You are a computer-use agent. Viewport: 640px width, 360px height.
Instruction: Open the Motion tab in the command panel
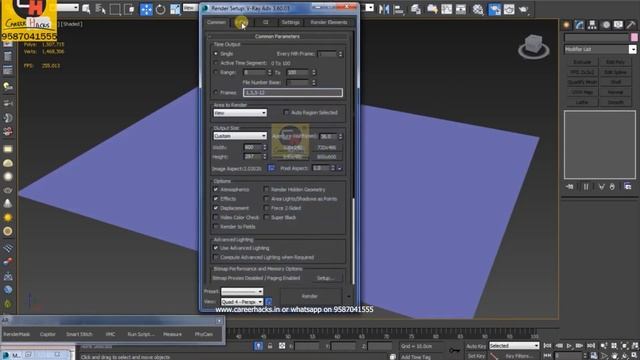tap(606, 25)
